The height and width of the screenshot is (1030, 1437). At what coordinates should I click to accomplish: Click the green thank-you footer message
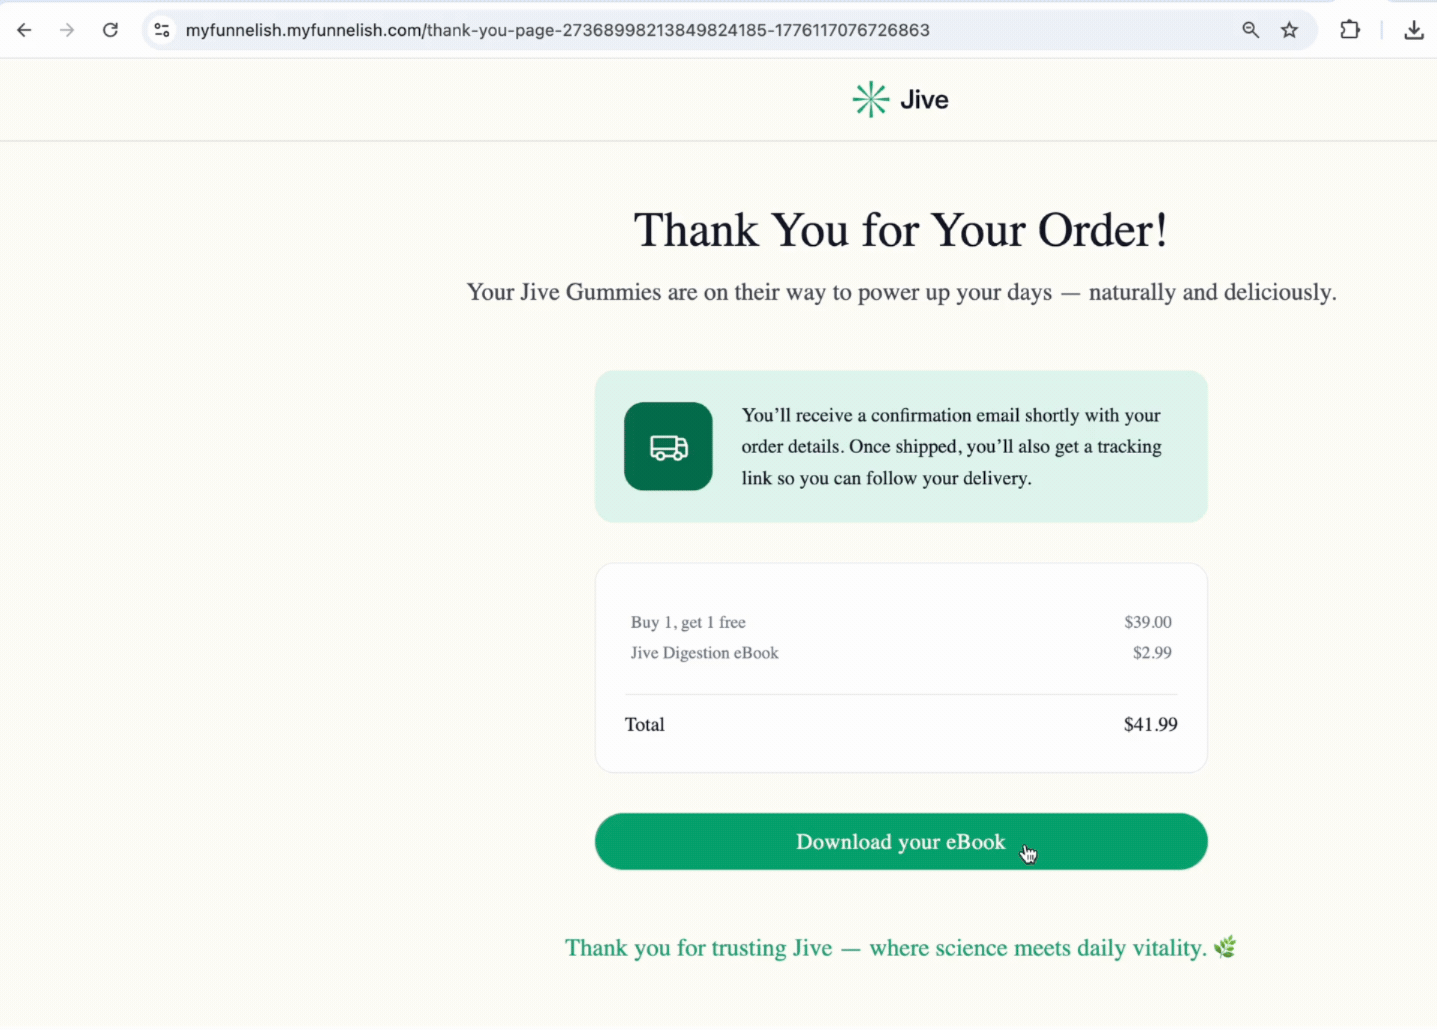coord(899,947)
